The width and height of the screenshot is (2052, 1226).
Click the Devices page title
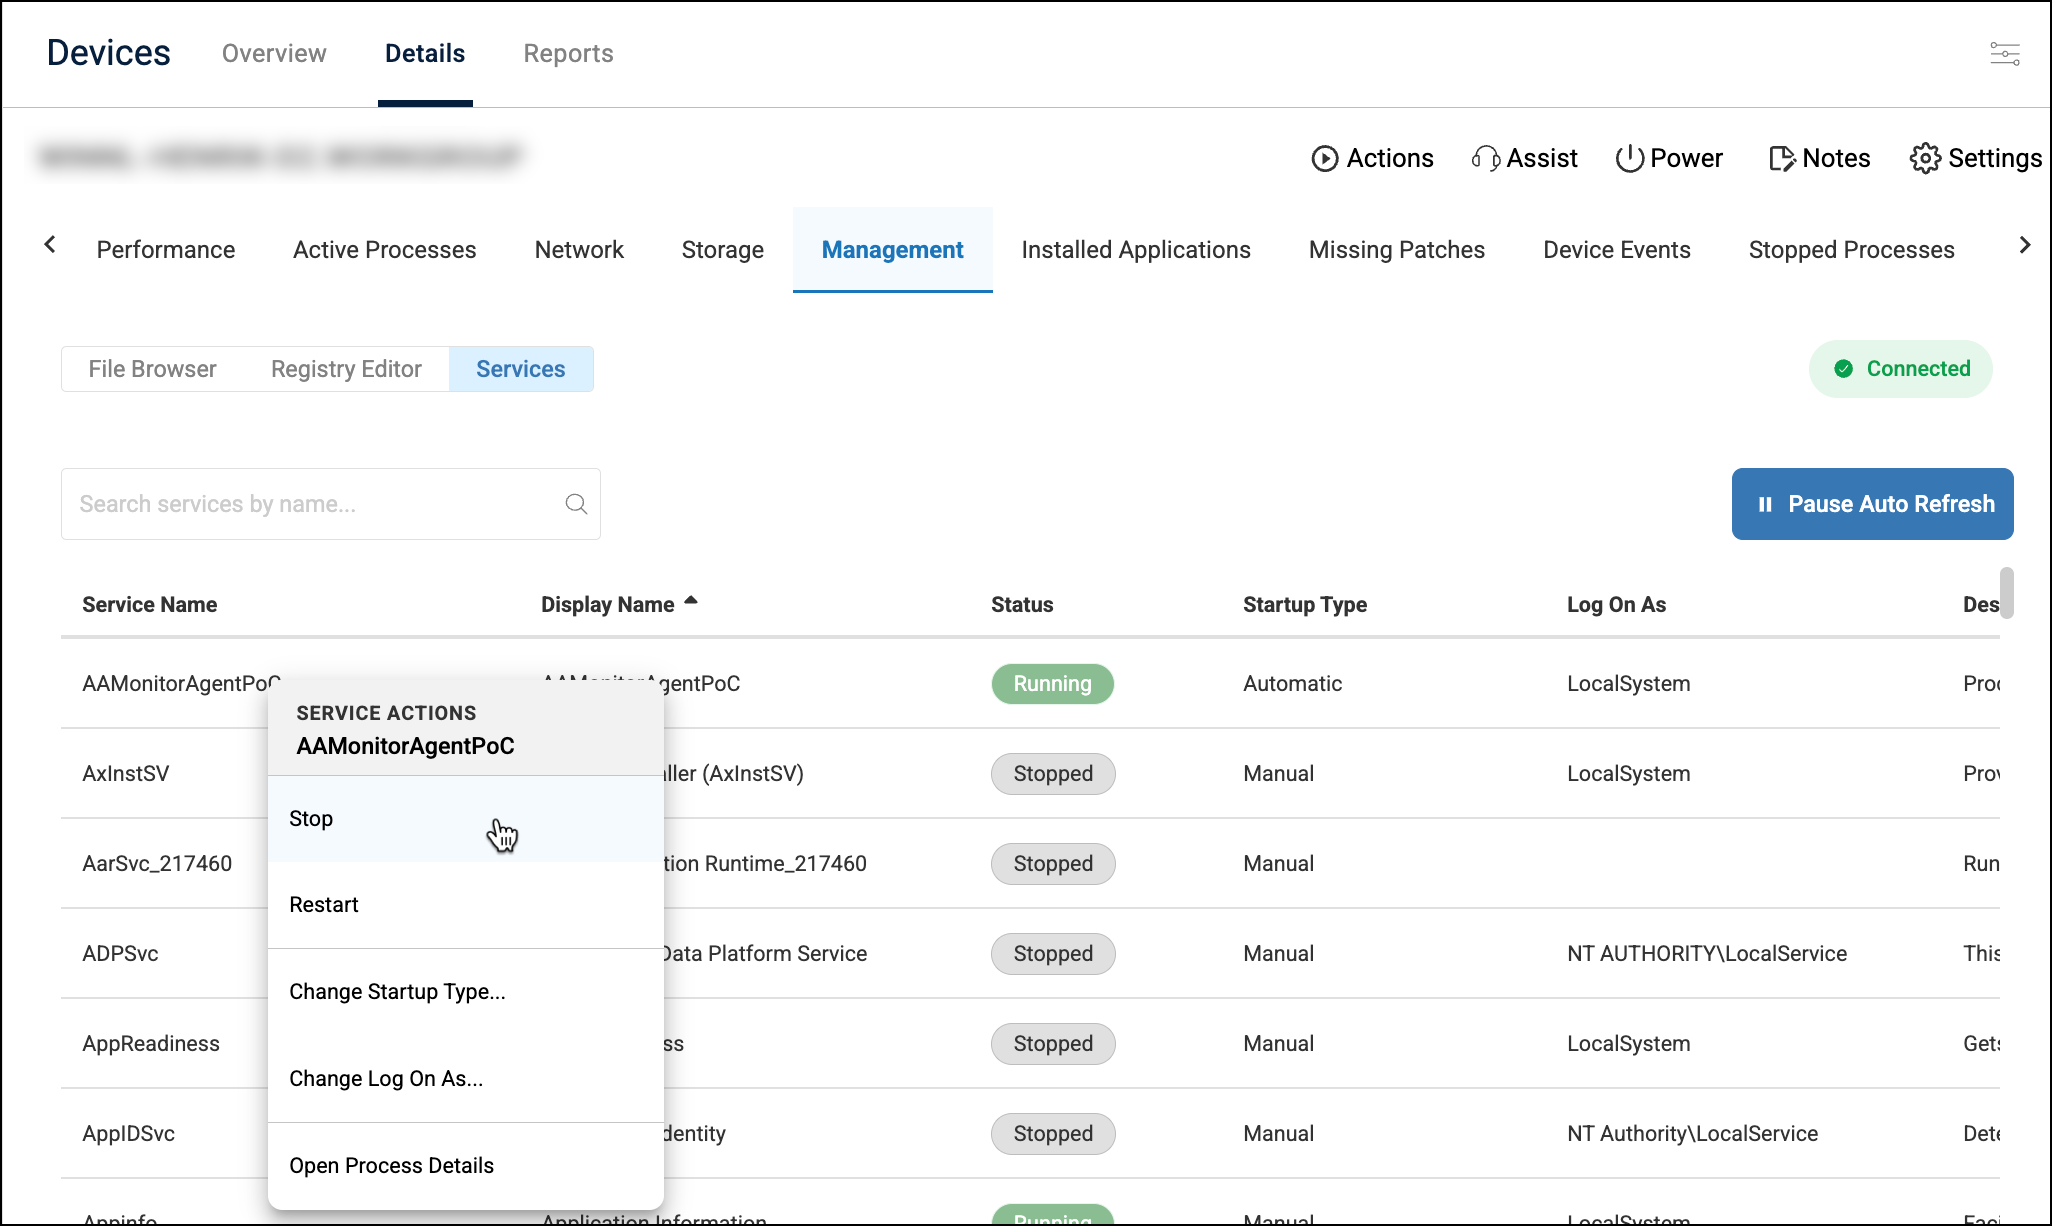point(109,53)
